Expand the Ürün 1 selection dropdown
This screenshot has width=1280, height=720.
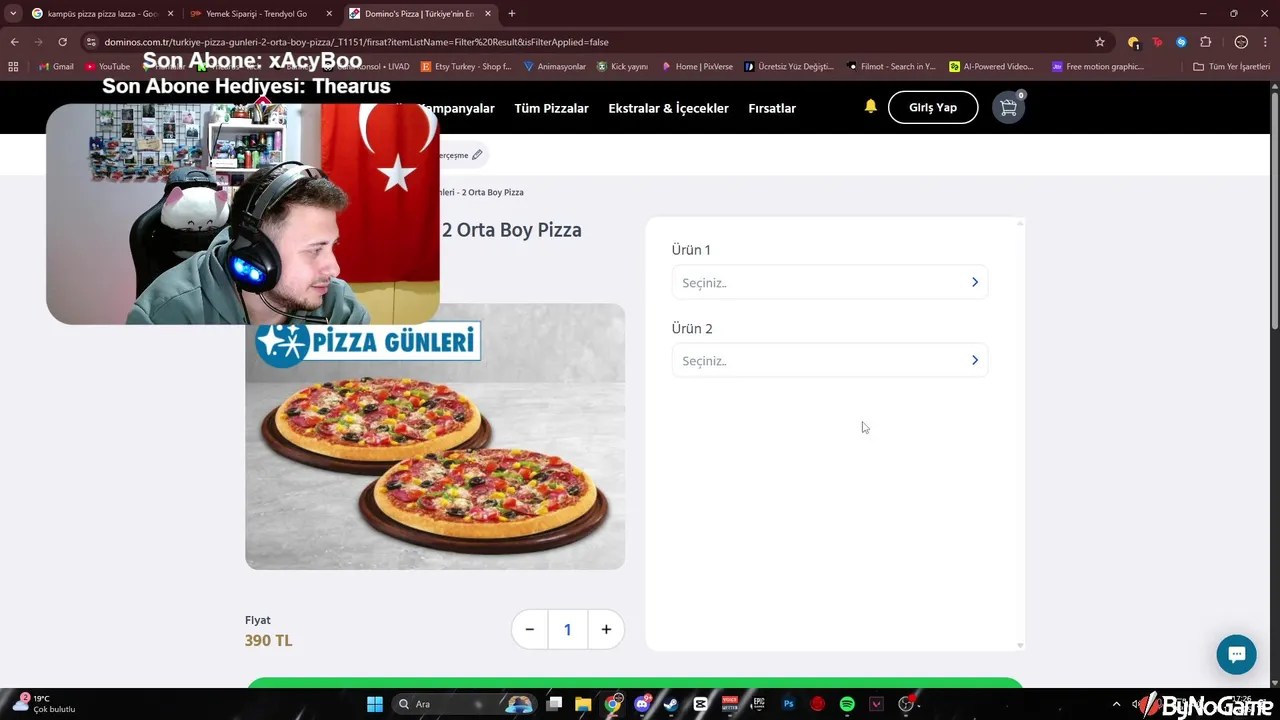pos(830,282)
